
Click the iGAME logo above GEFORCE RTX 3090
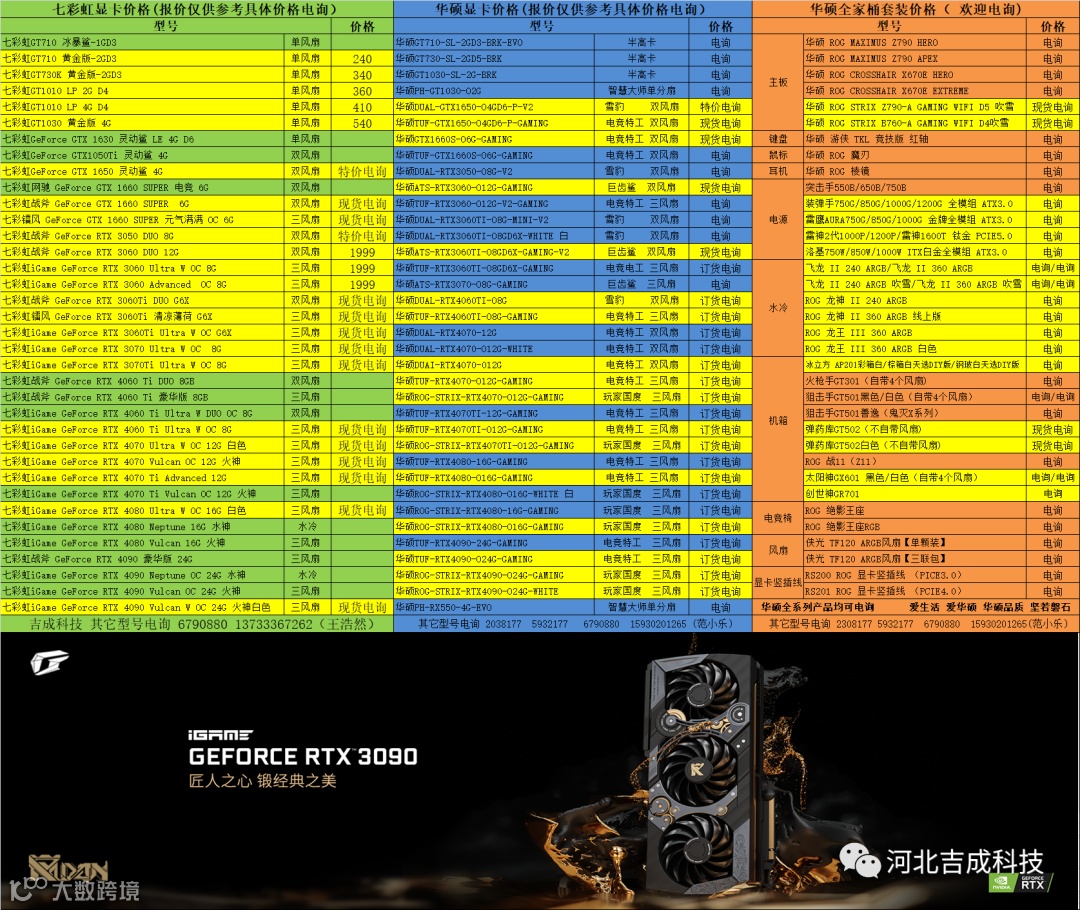pos(220,736)
